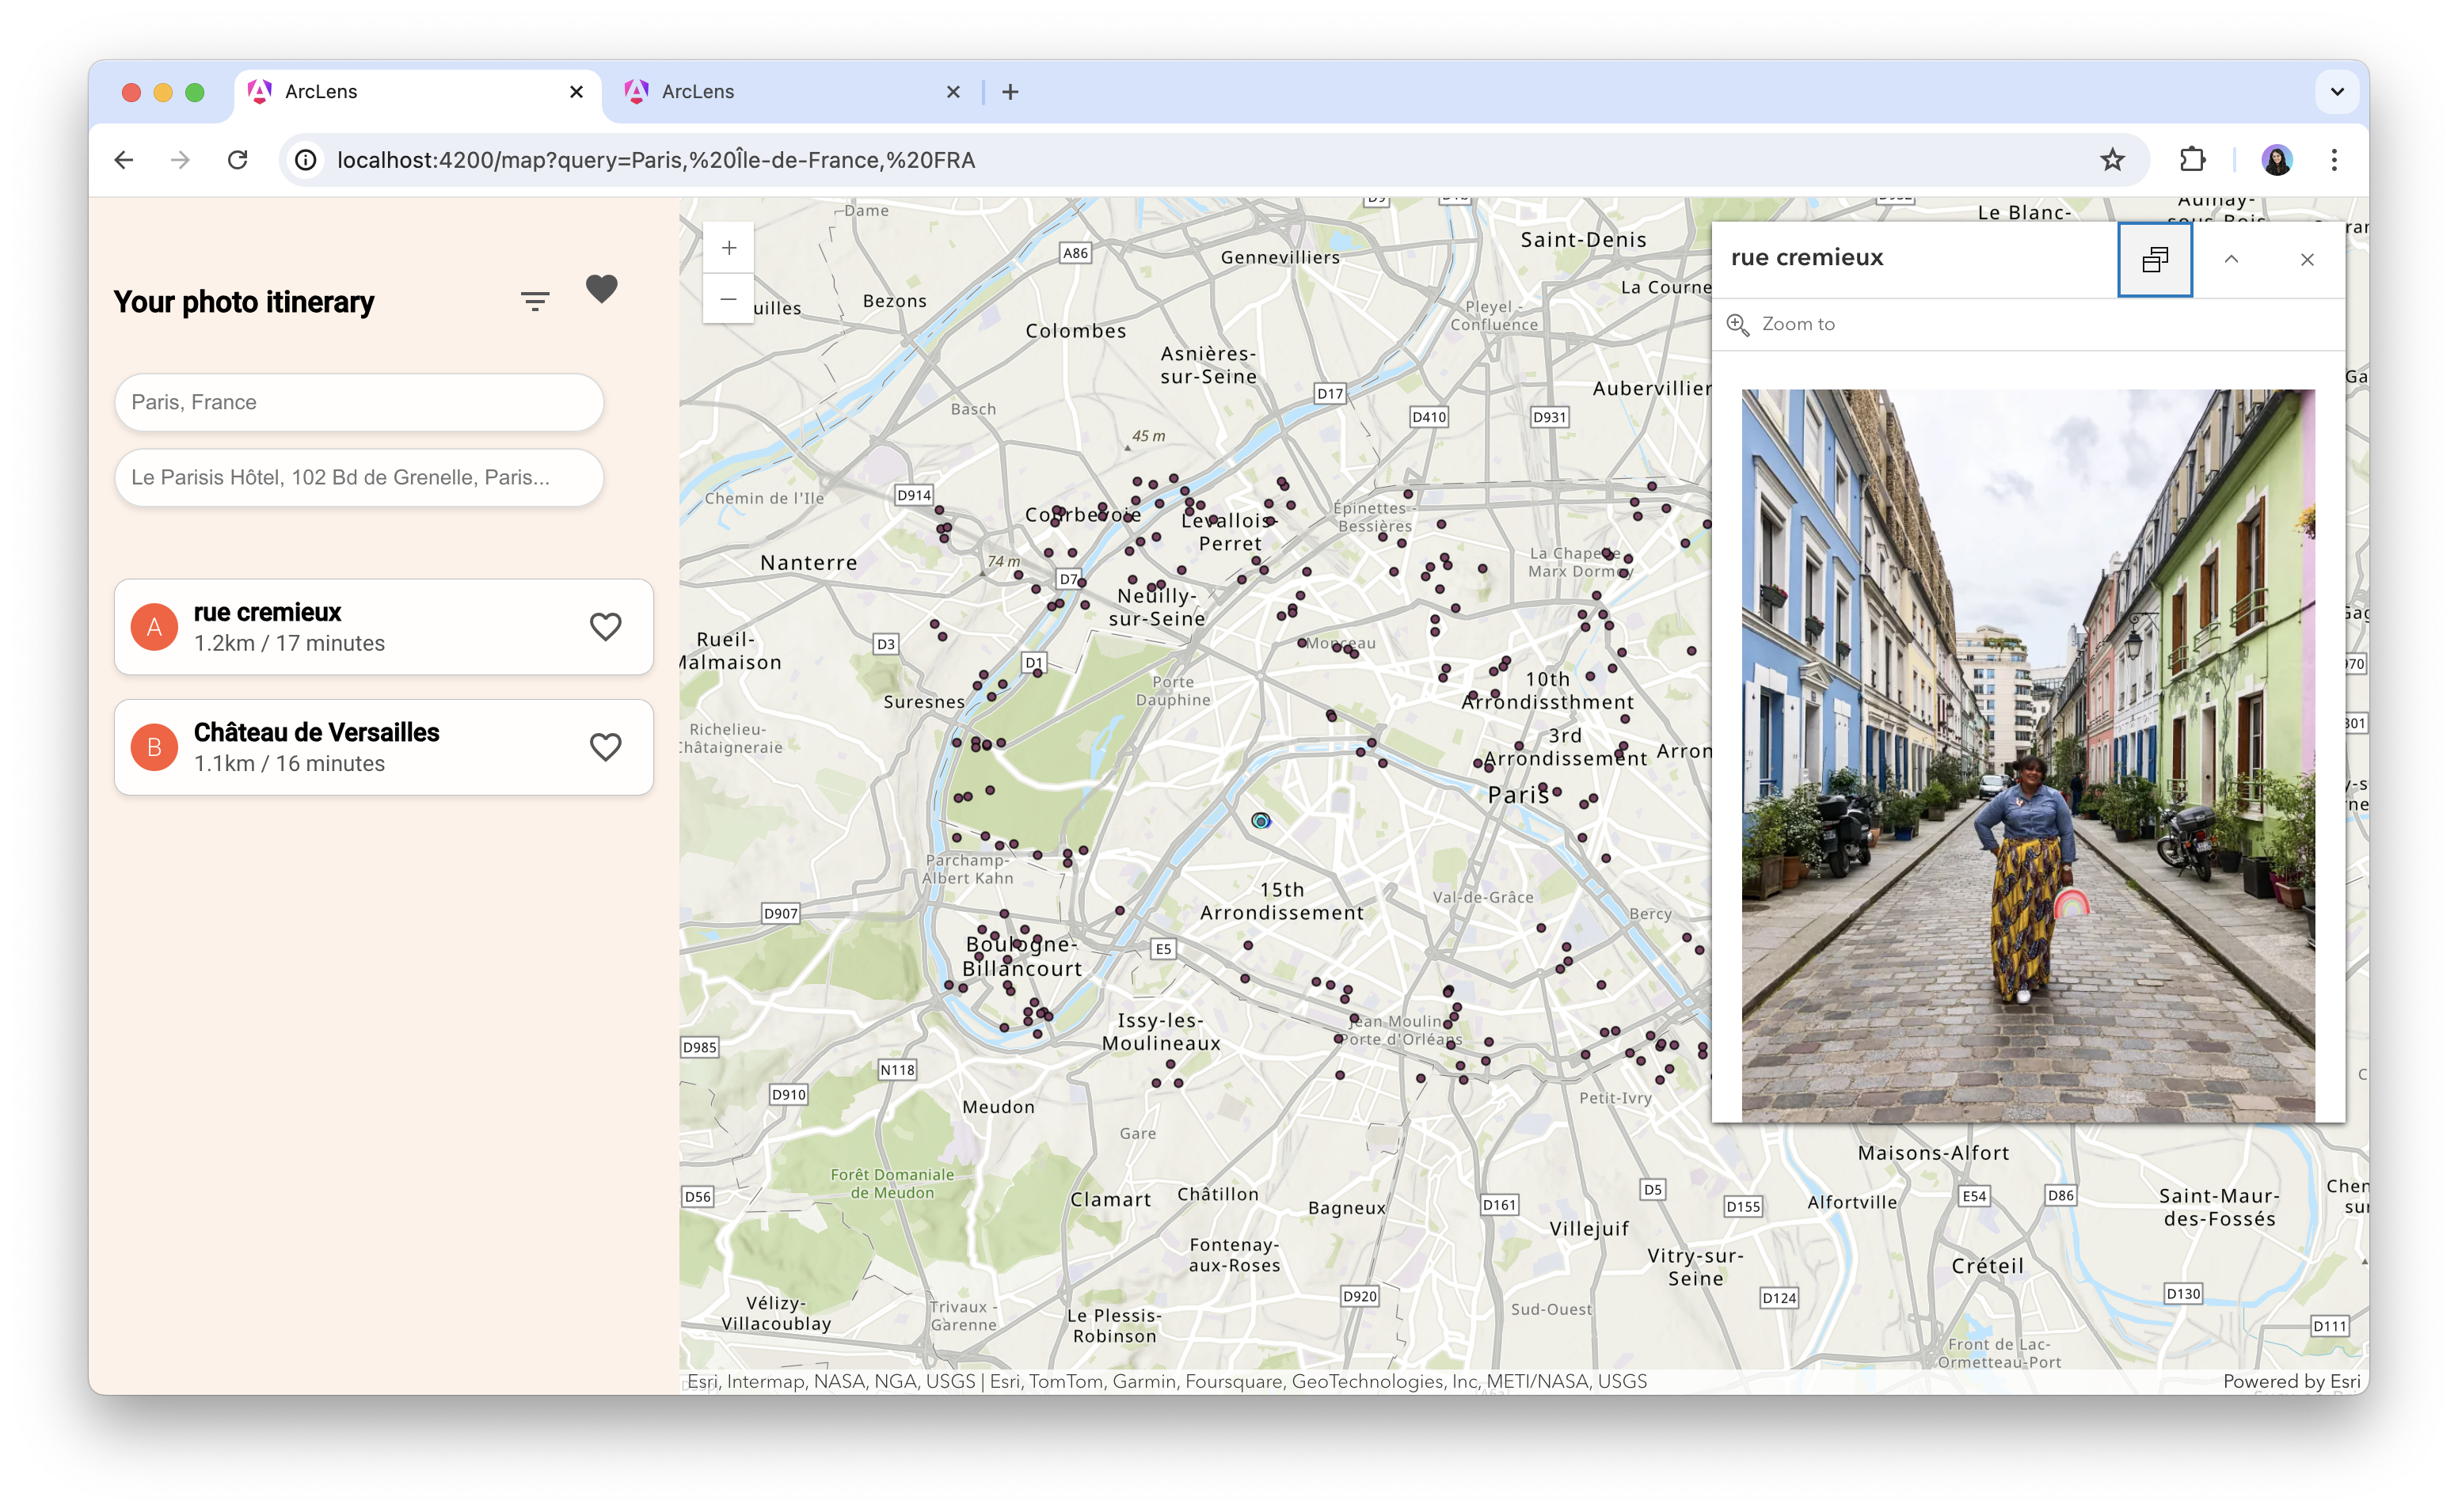This screenshot has width=2458, height=1512.
Task: Dock the rue cremieux popup
Action: click(x=2154, y=260)
